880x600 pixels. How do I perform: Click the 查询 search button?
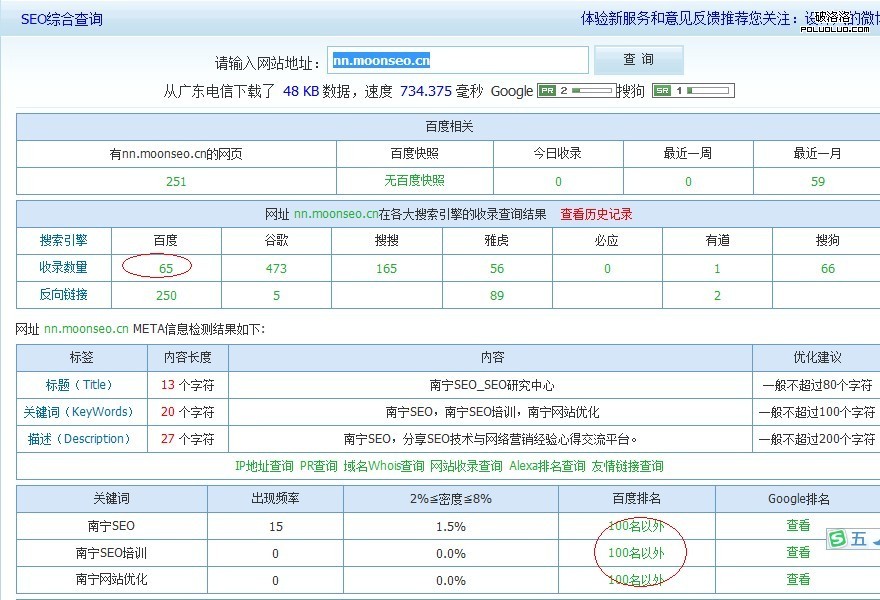click(638, 60)
